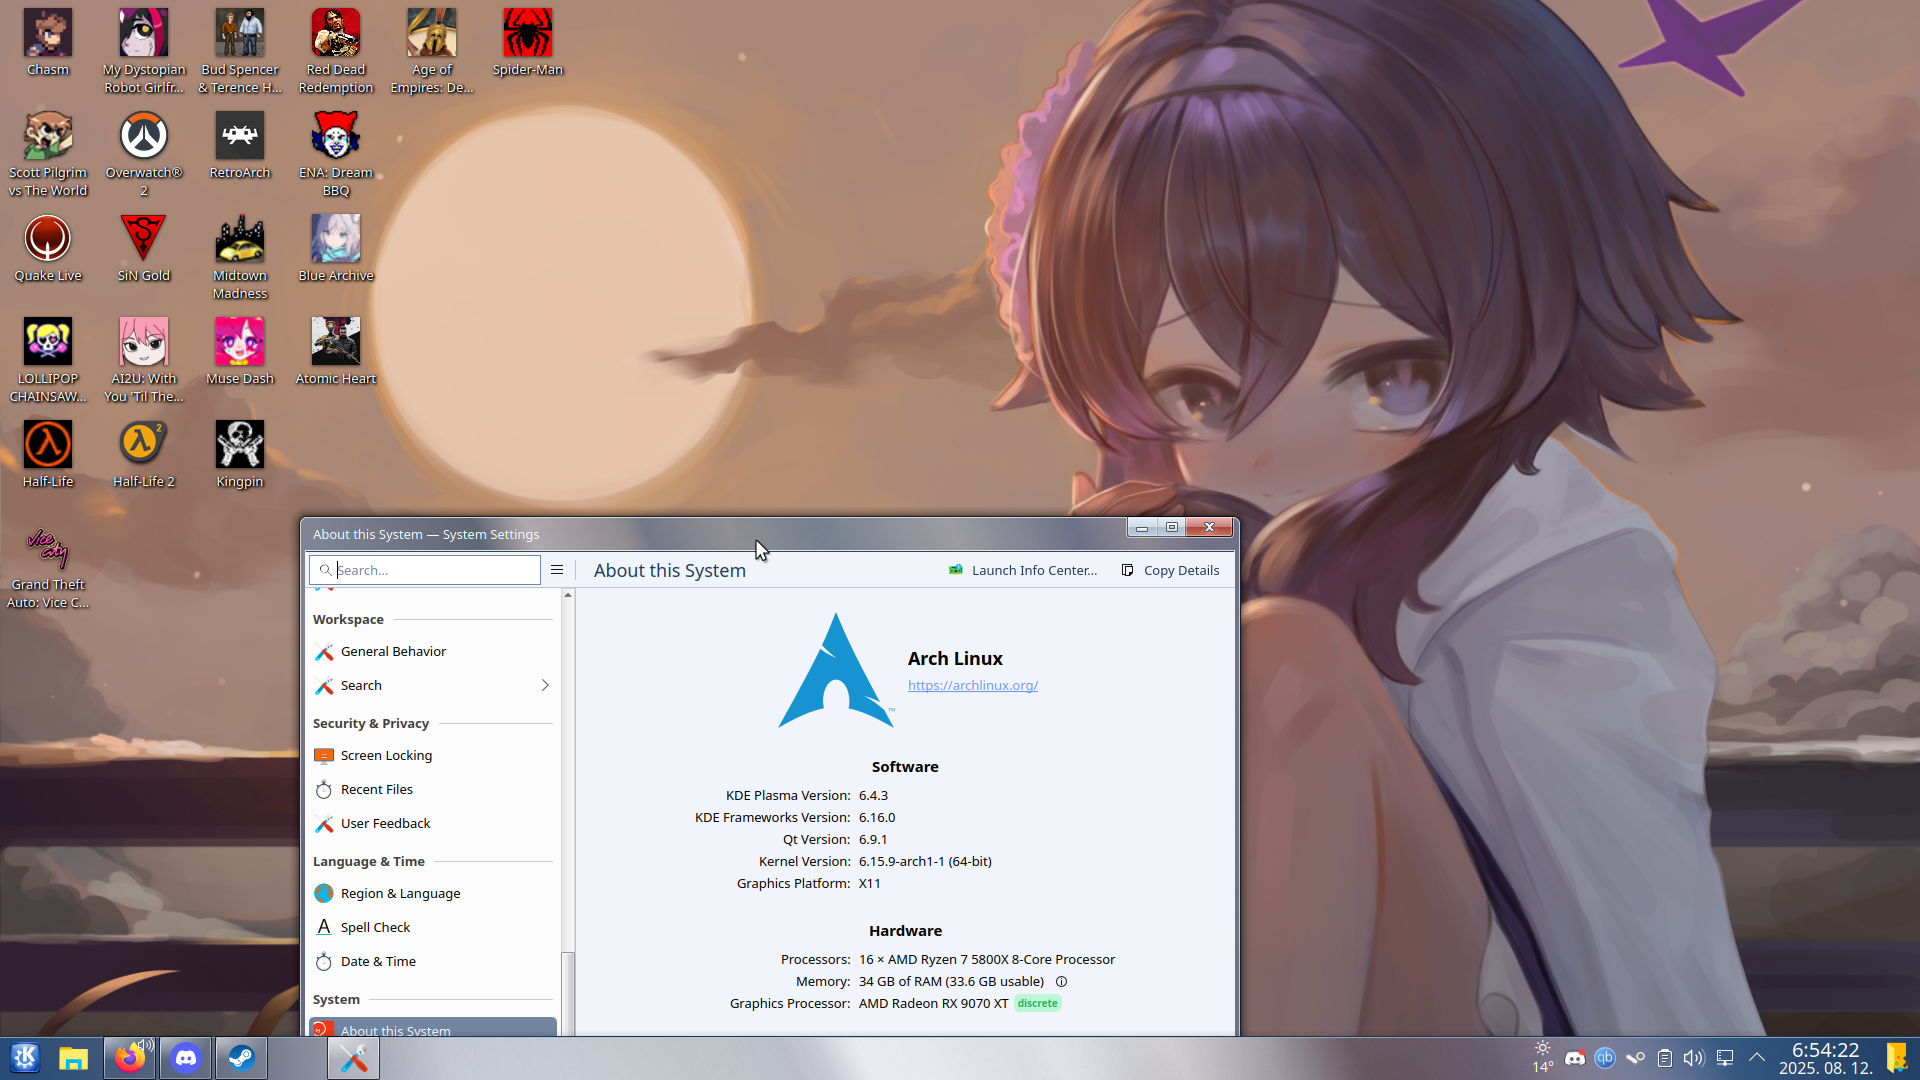The height and width of the screenshot is (1080, 1920).
Task: Click the memory info circle icon
Action: tap(1062, 982)
